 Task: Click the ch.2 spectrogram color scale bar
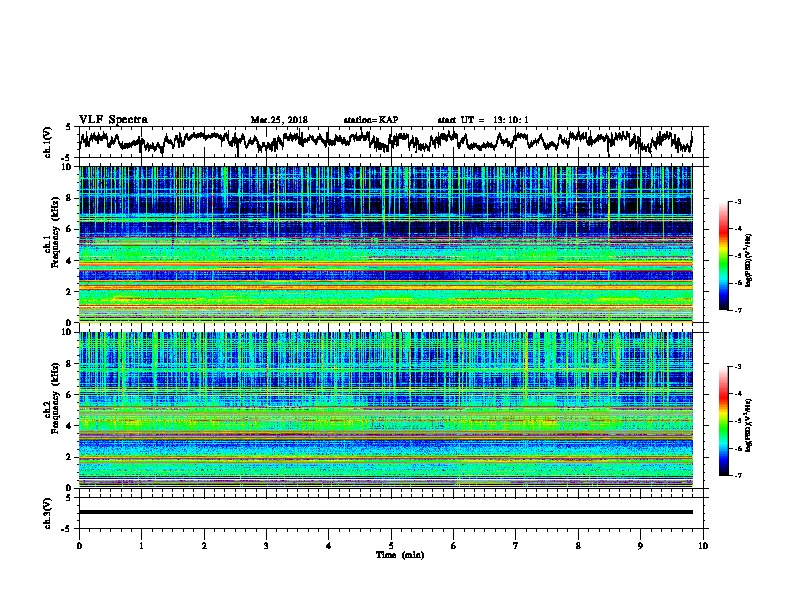click(723, 421)
